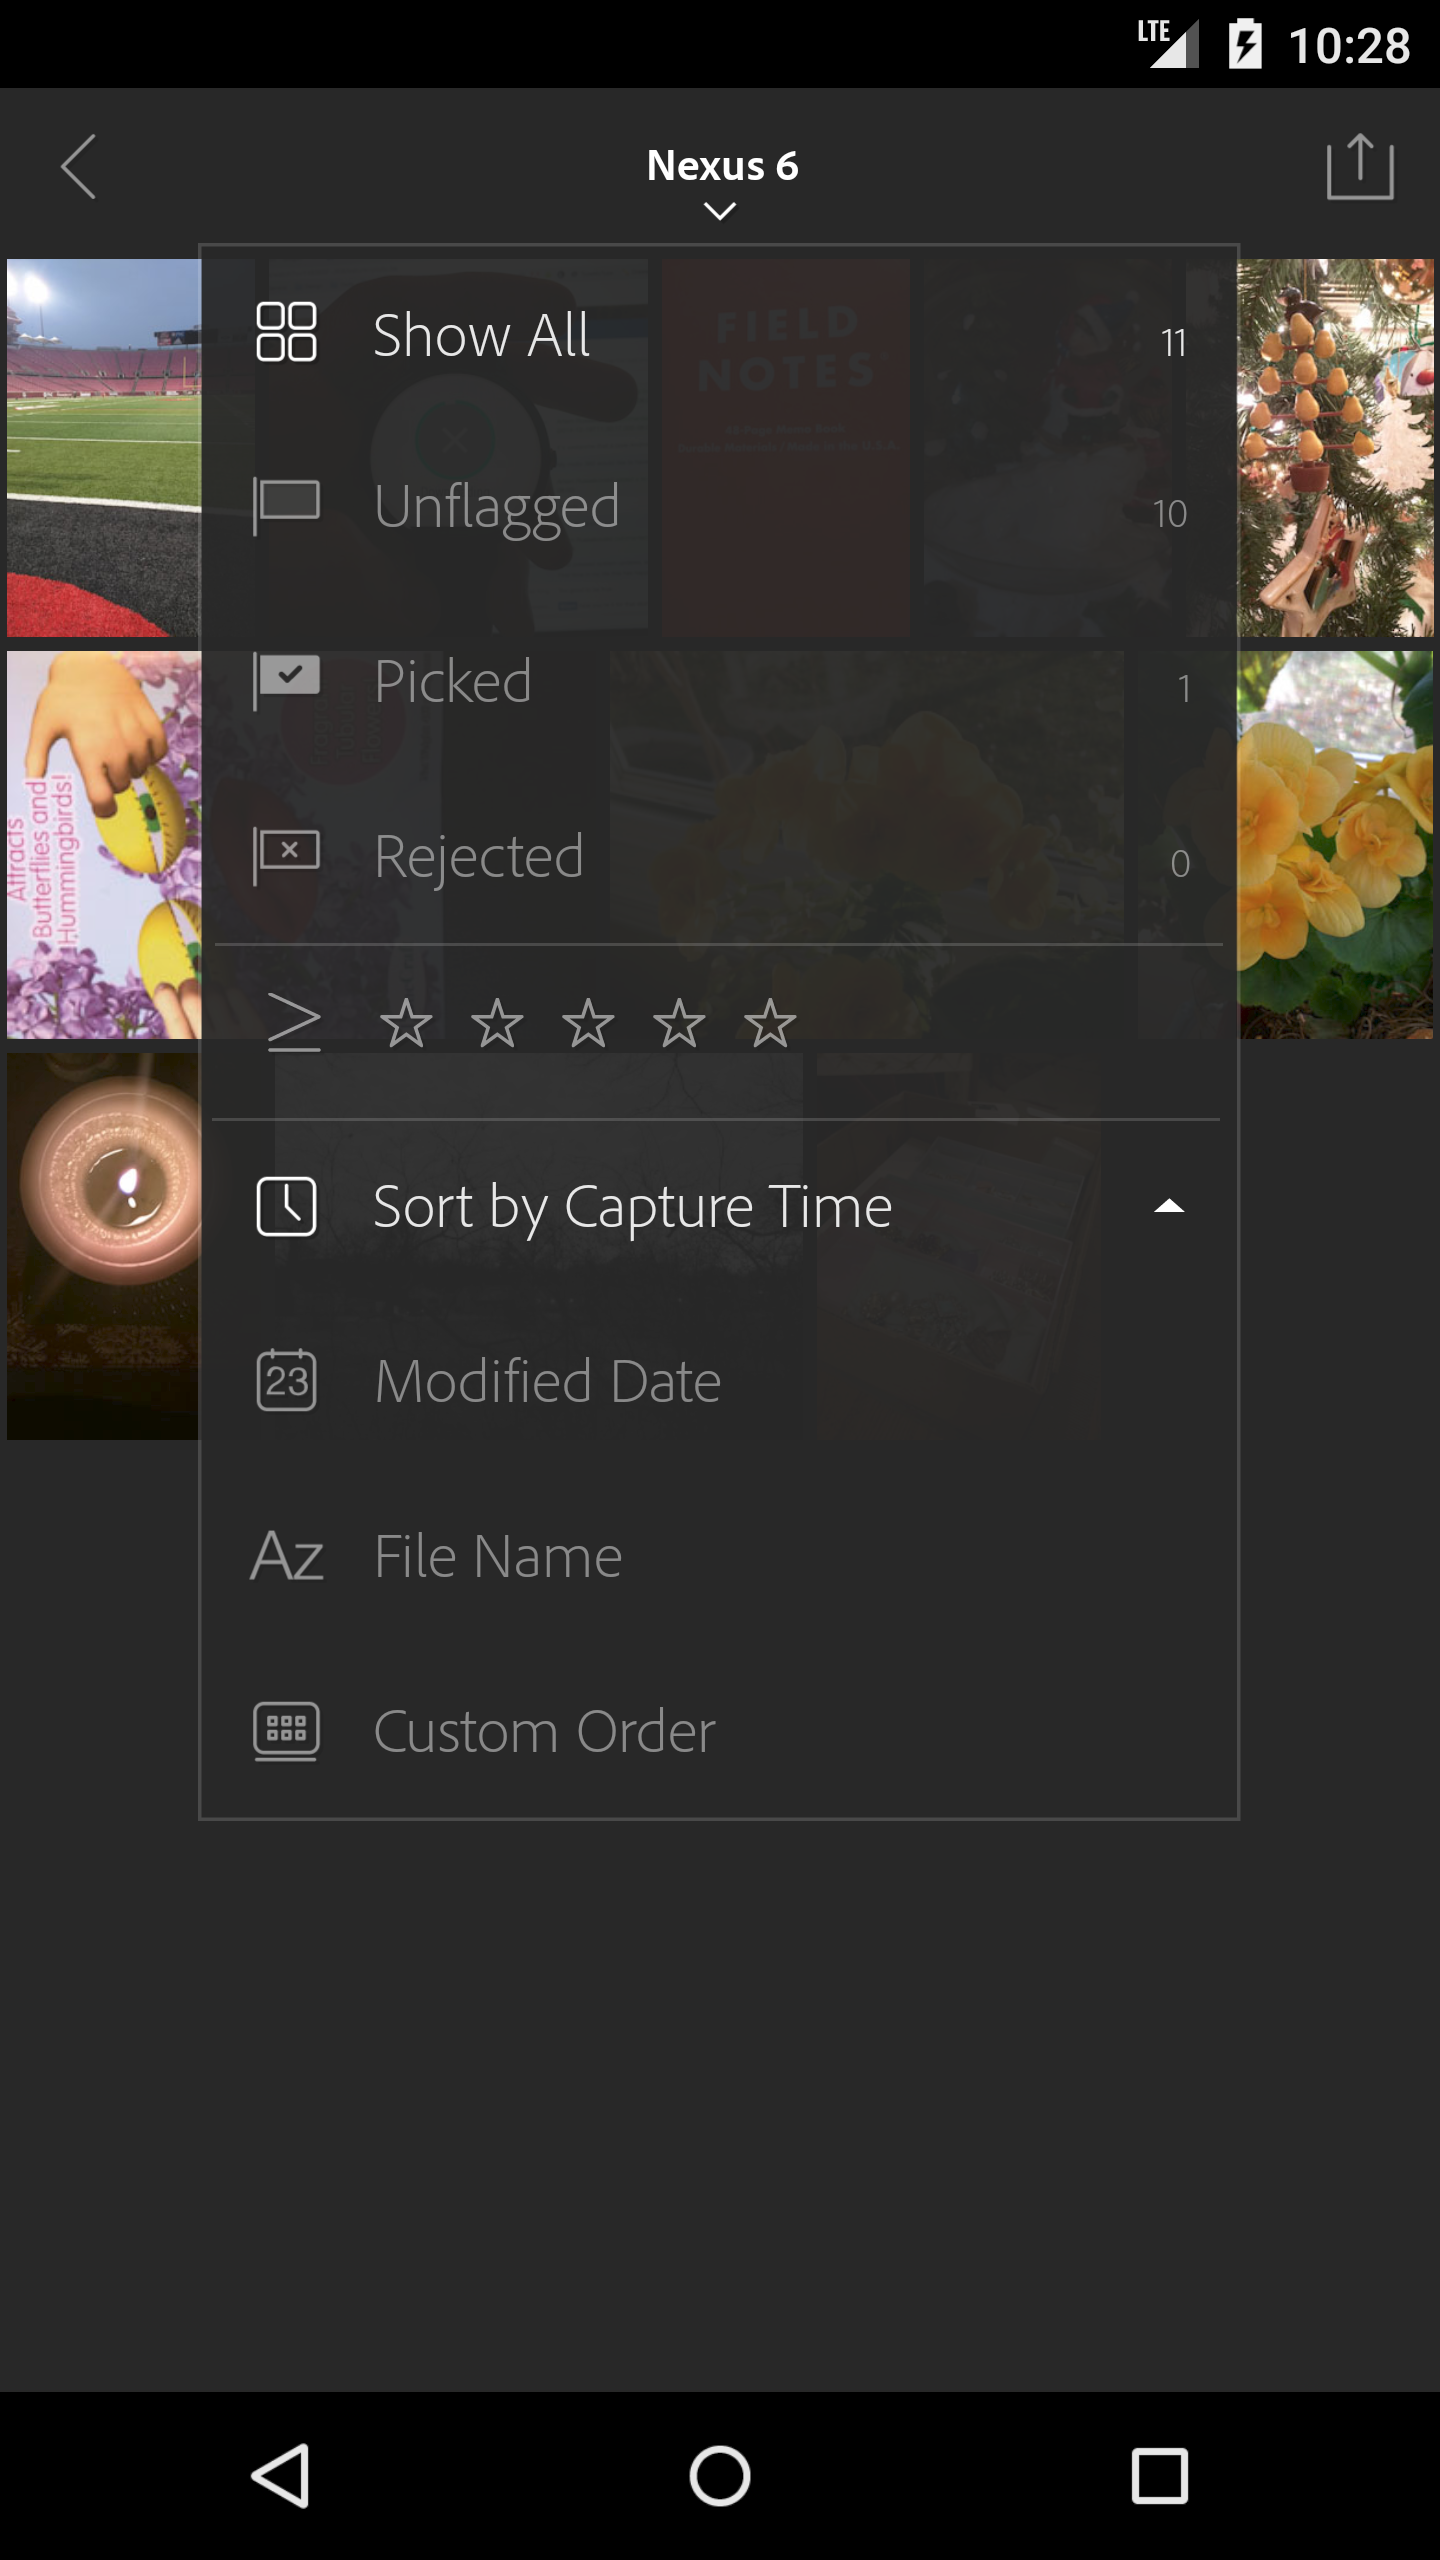Select the Picked flag icon
This screenshot has height=2560, width=1440.
pos(287,680)
